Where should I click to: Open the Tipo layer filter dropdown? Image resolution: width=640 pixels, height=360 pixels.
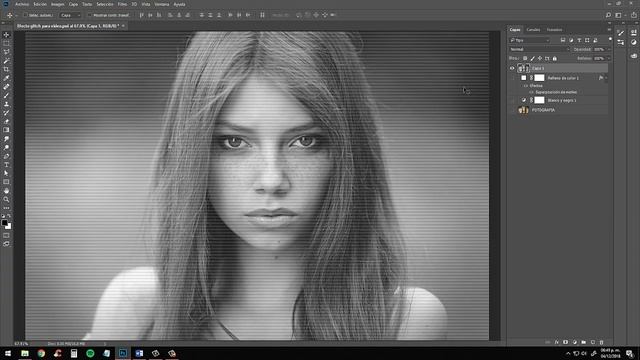pos(529,40)
